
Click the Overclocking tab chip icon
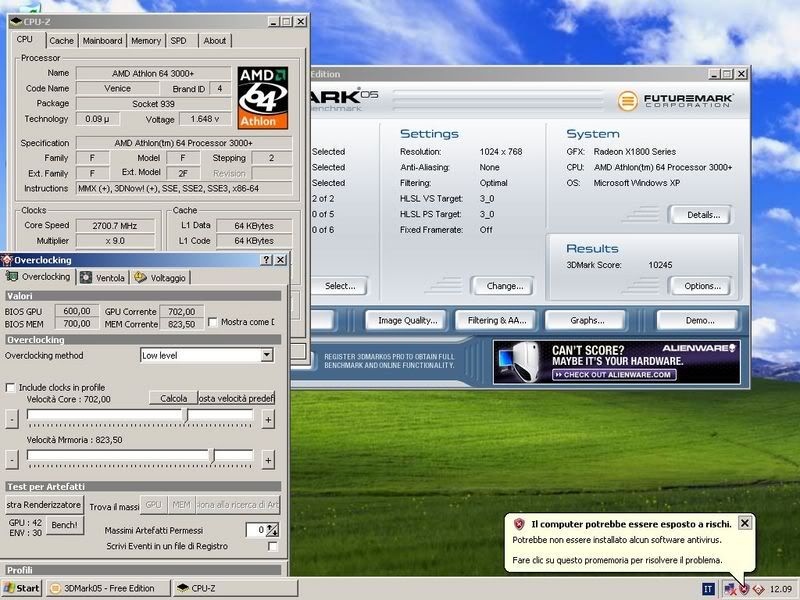coord(12,277)
